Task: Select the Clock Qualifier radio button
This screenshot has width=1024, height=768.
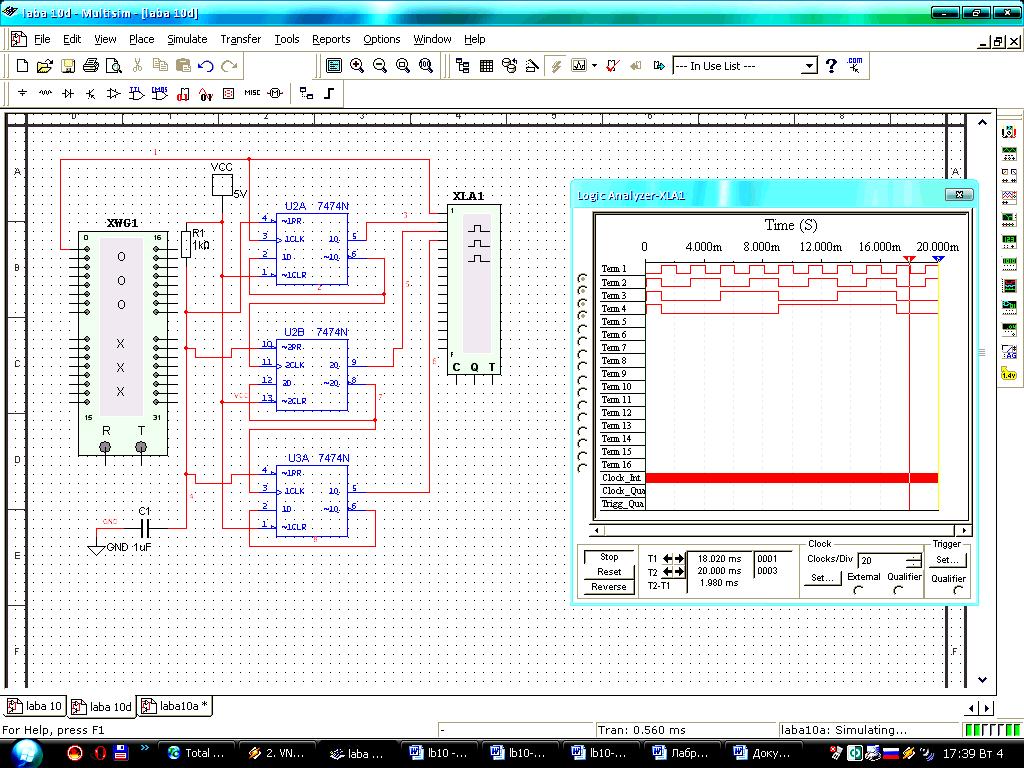Action: [x=898, y=590]
